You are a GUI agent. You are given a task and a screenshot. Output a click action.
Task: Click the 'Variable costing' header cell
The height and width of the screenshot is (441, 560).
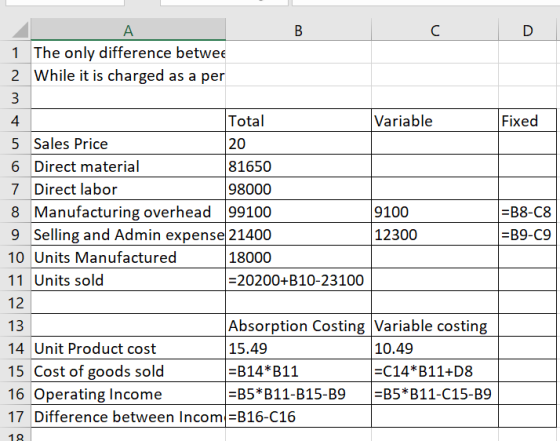(x=435, y=326)
